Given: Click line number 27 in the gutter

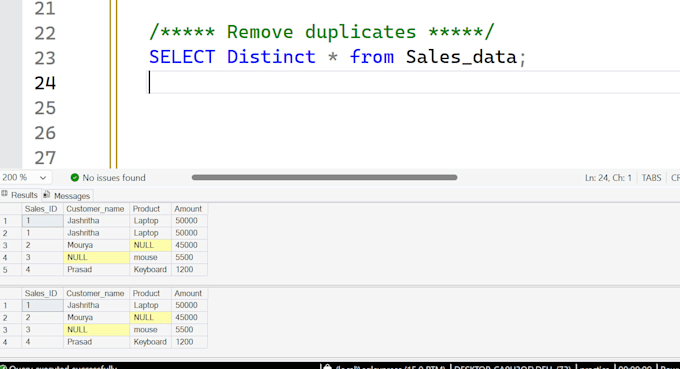Looking at the screenshot, I should (x=45, y=158).
